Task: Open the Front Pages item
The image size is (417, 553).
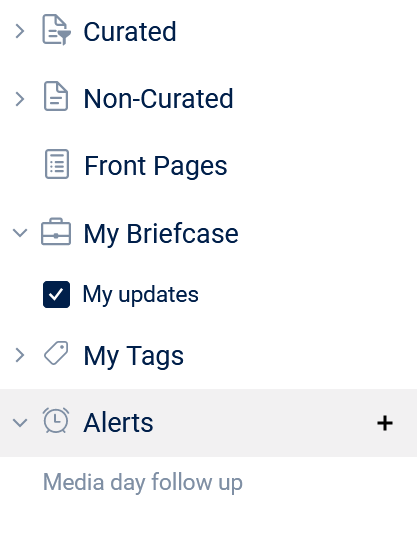Action: (x=156, y=165)
